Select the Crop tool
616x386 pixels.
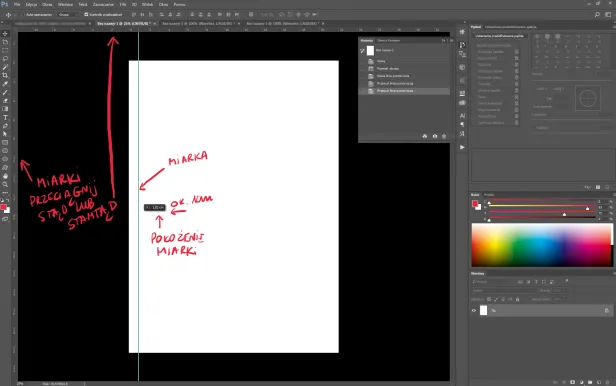5,75
